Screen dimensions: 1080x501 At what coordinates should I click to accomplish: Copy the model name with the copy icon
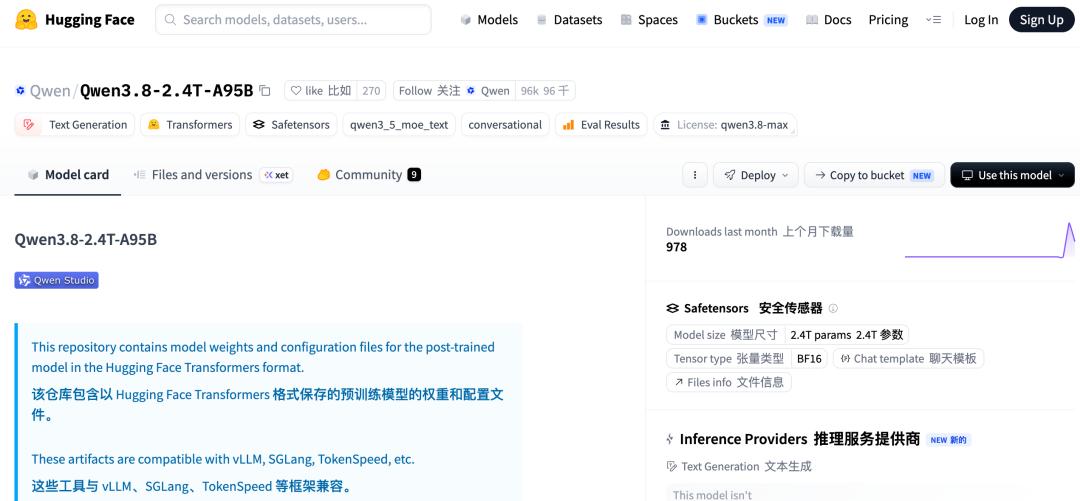tap(264, 90)
